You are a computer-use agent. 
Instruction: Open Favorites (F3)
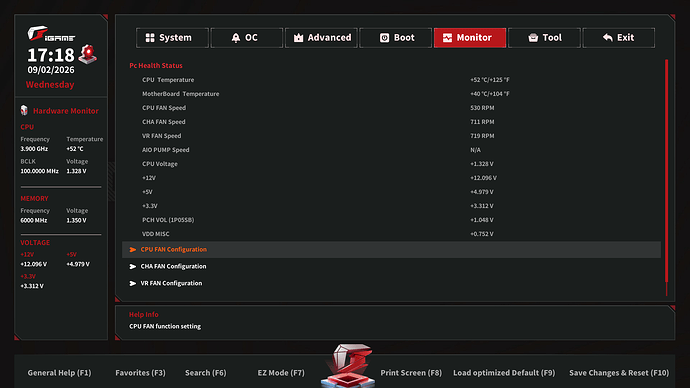pyautogui.click(x=140, y=373)
